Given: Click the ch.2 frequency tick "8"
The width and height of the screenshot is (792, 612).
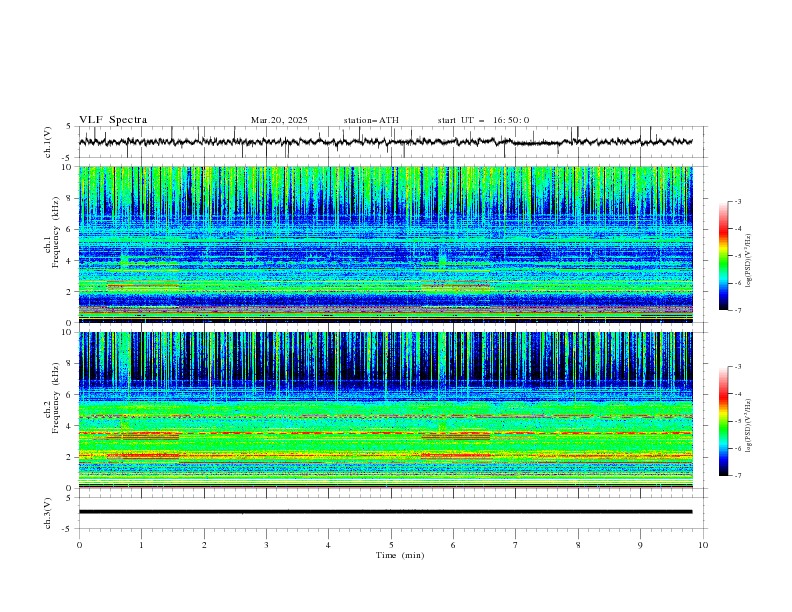Looking at the screenshot, I should pyautogui.click(x=70, y=364).
